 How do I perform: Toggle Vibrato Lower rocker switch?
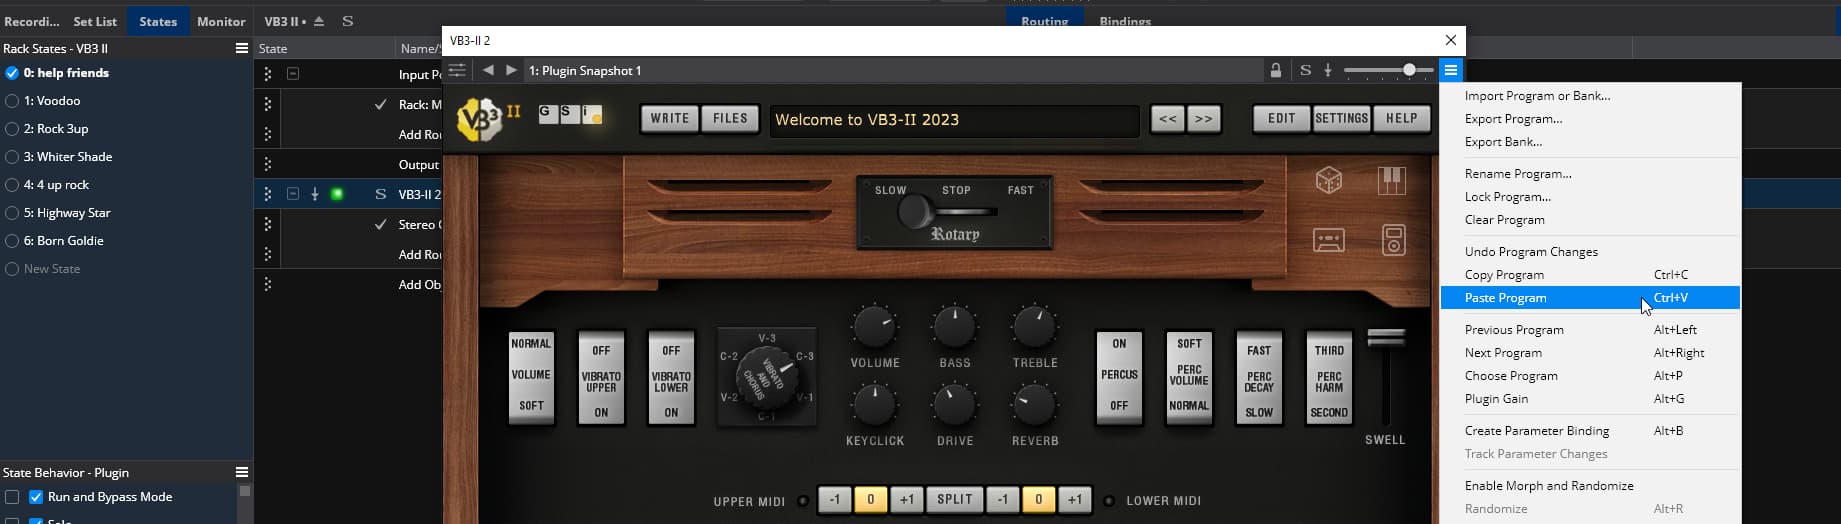(x=671, y=380)
